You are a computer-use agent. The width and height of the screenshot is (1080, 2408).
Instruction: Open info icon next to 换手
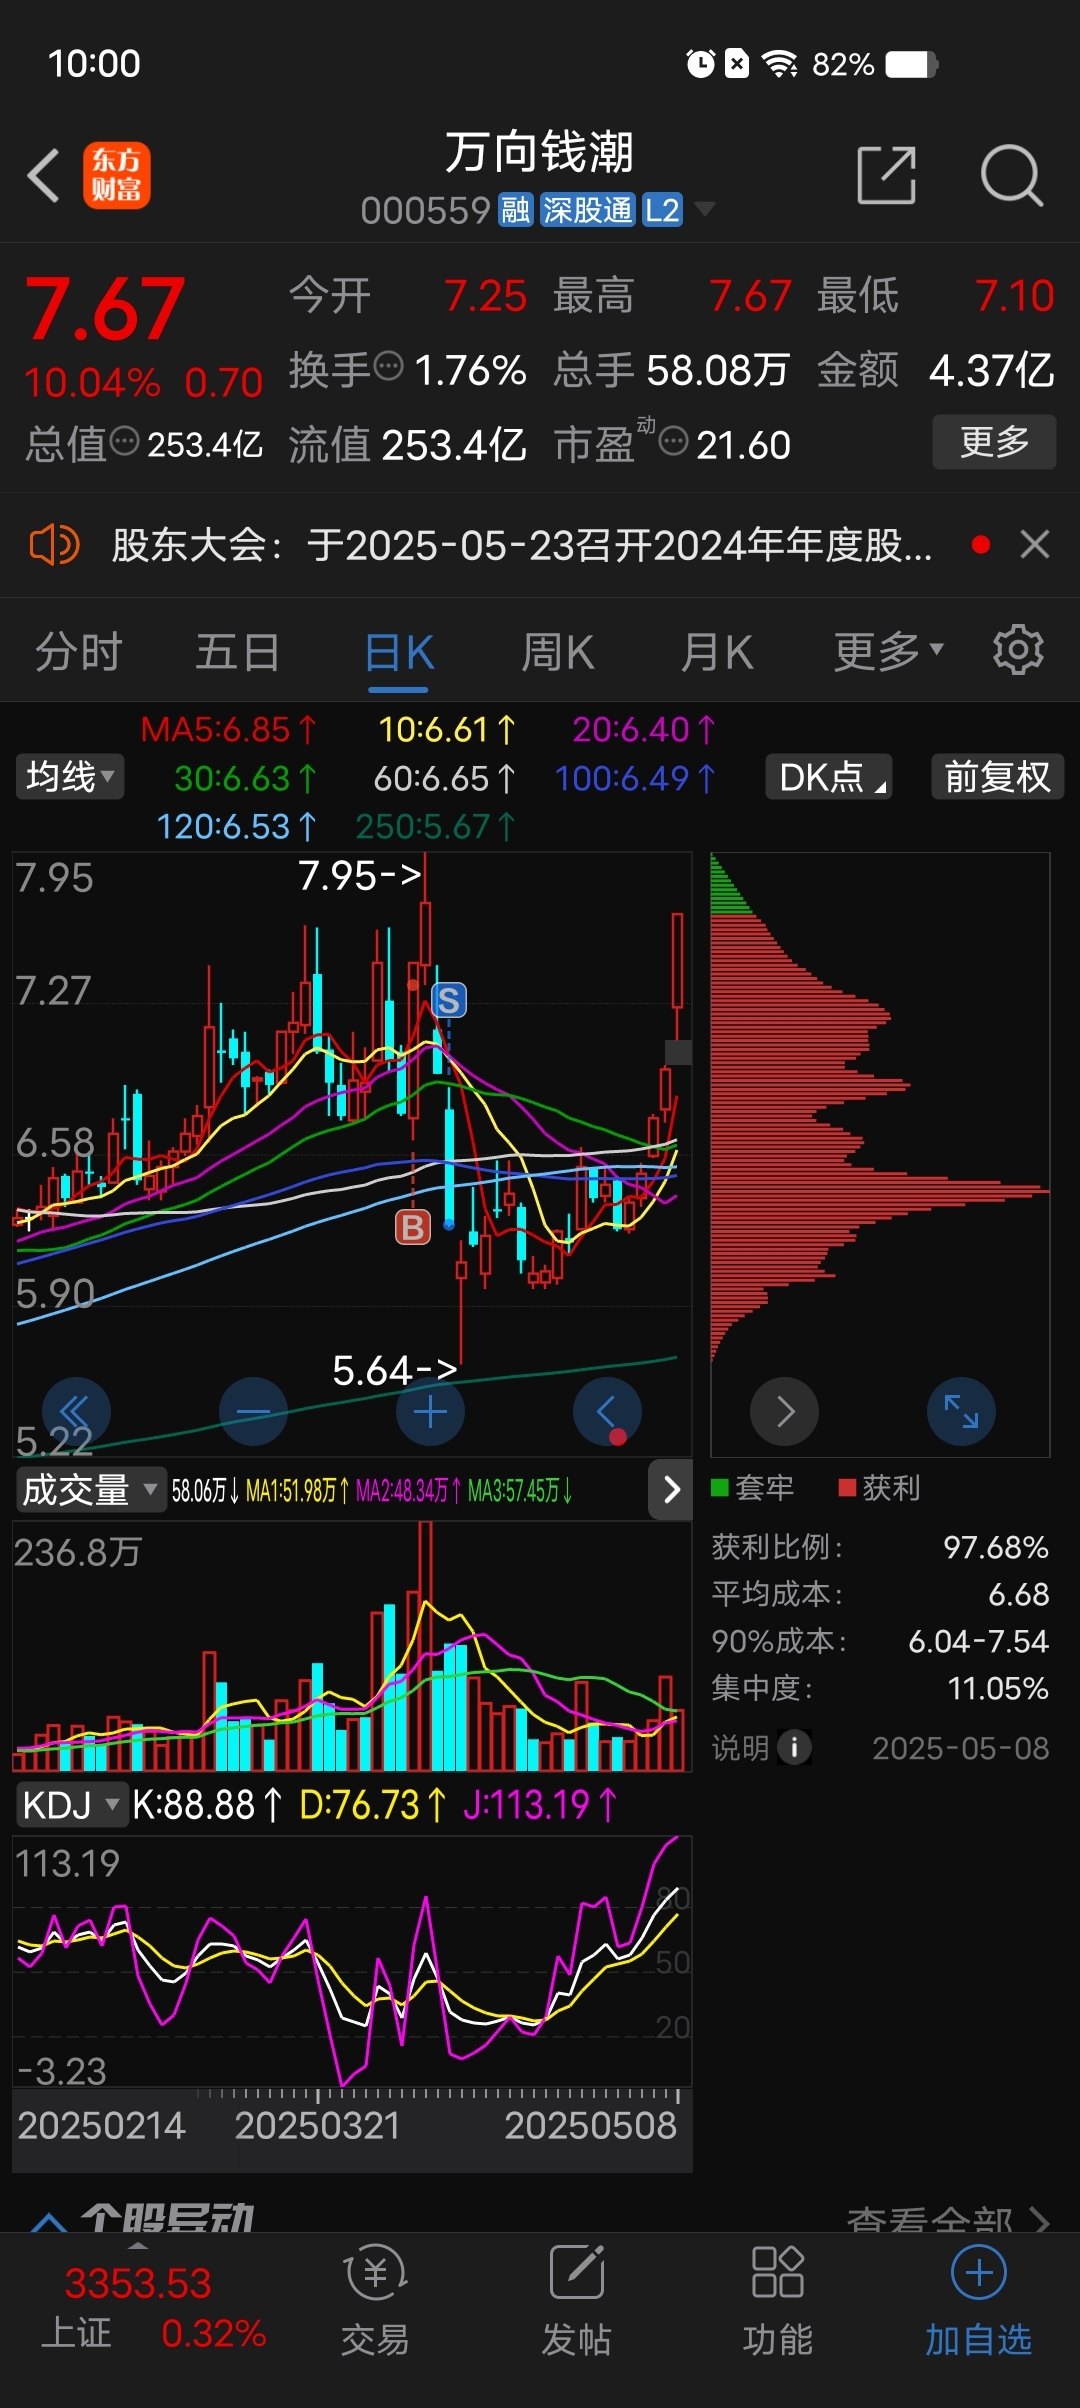coord(388,366)
